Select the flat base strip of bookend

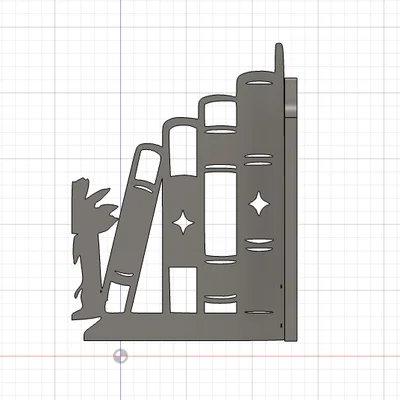coord(183,328)
